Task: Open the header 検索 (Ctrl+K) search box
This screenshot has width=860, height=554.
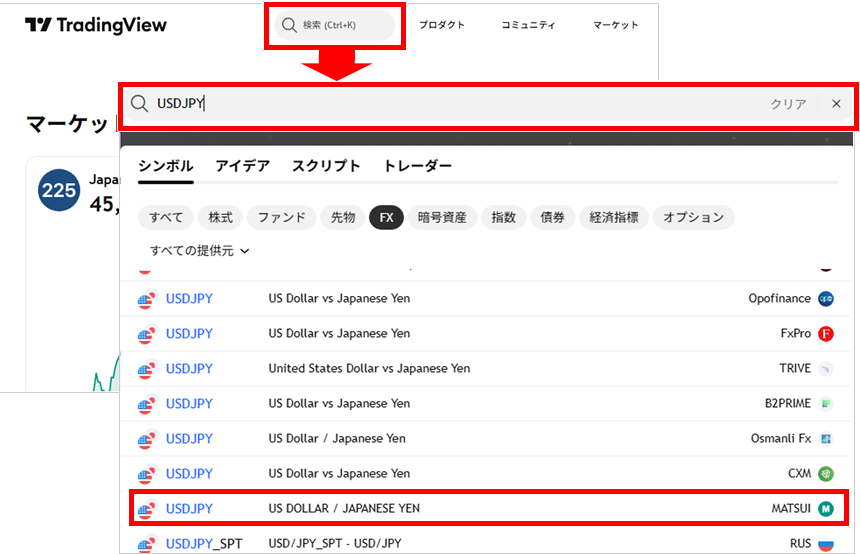Action: [335, 25]
